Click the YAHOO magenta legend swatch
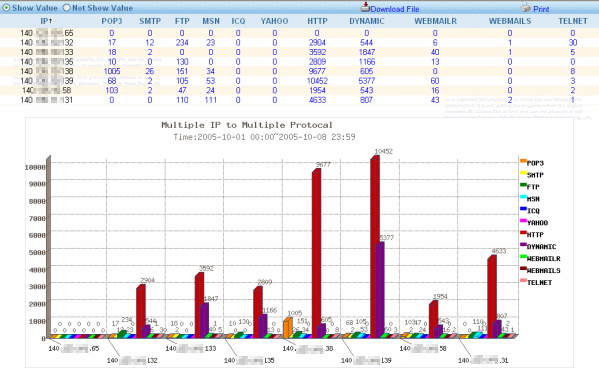This screenshot has width=599, height=371. coord(523,221)
